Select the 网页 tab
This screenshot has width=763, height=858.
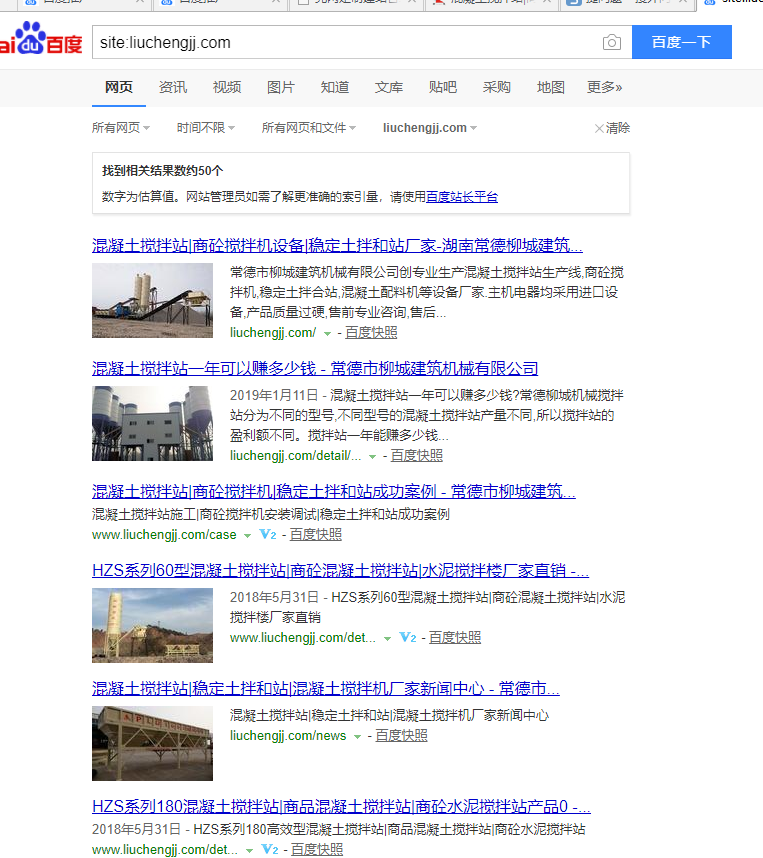(x=119, y=87)
